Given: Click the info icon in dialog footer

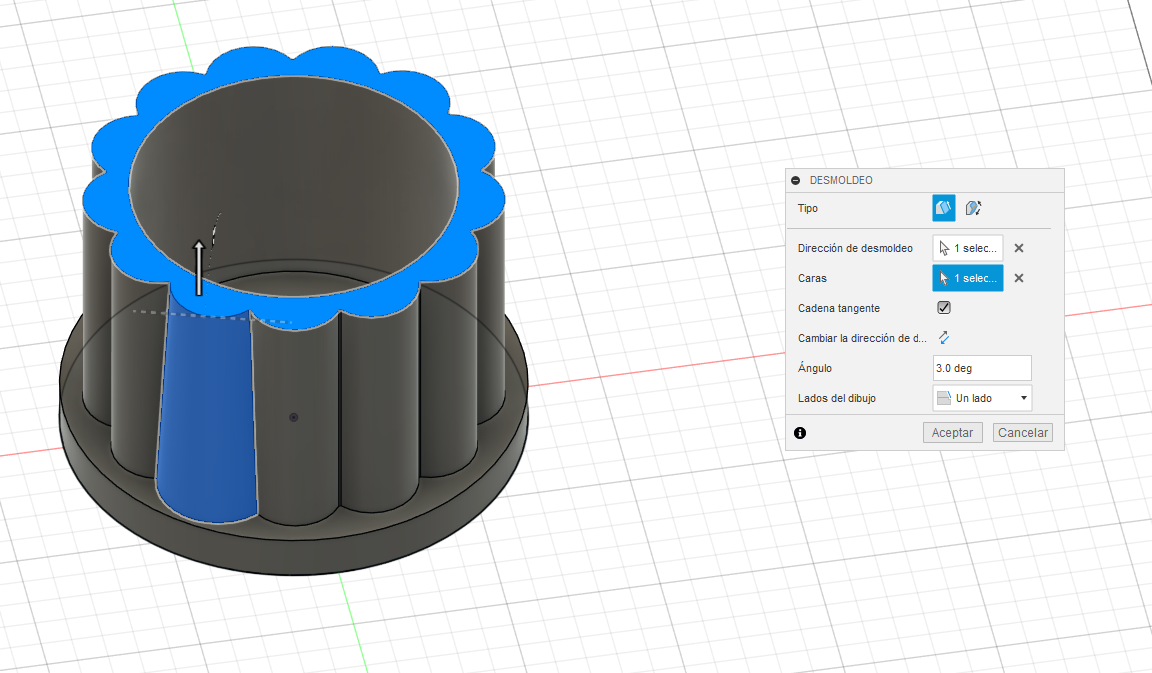Looking at the screenshot, I should point(800,433).
